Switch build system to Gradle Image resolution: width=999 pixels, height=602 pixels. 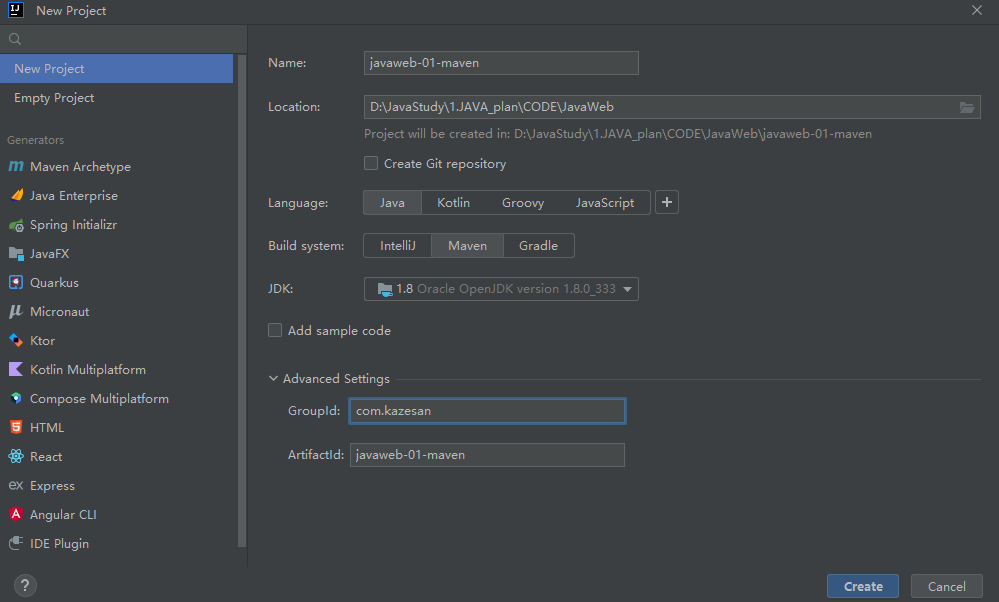[539, 245]
